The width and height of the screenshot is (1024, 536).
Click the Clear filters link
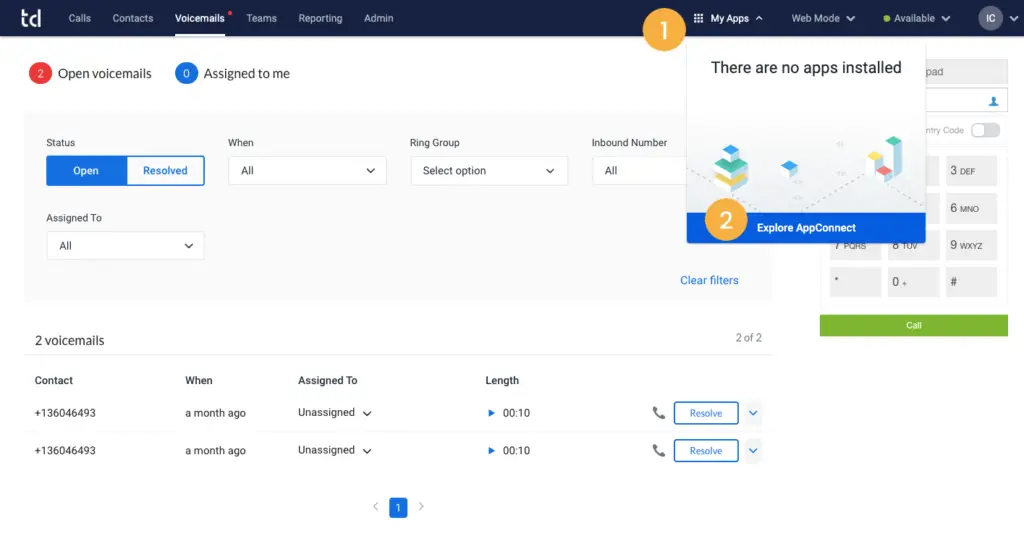pos(709,280)
